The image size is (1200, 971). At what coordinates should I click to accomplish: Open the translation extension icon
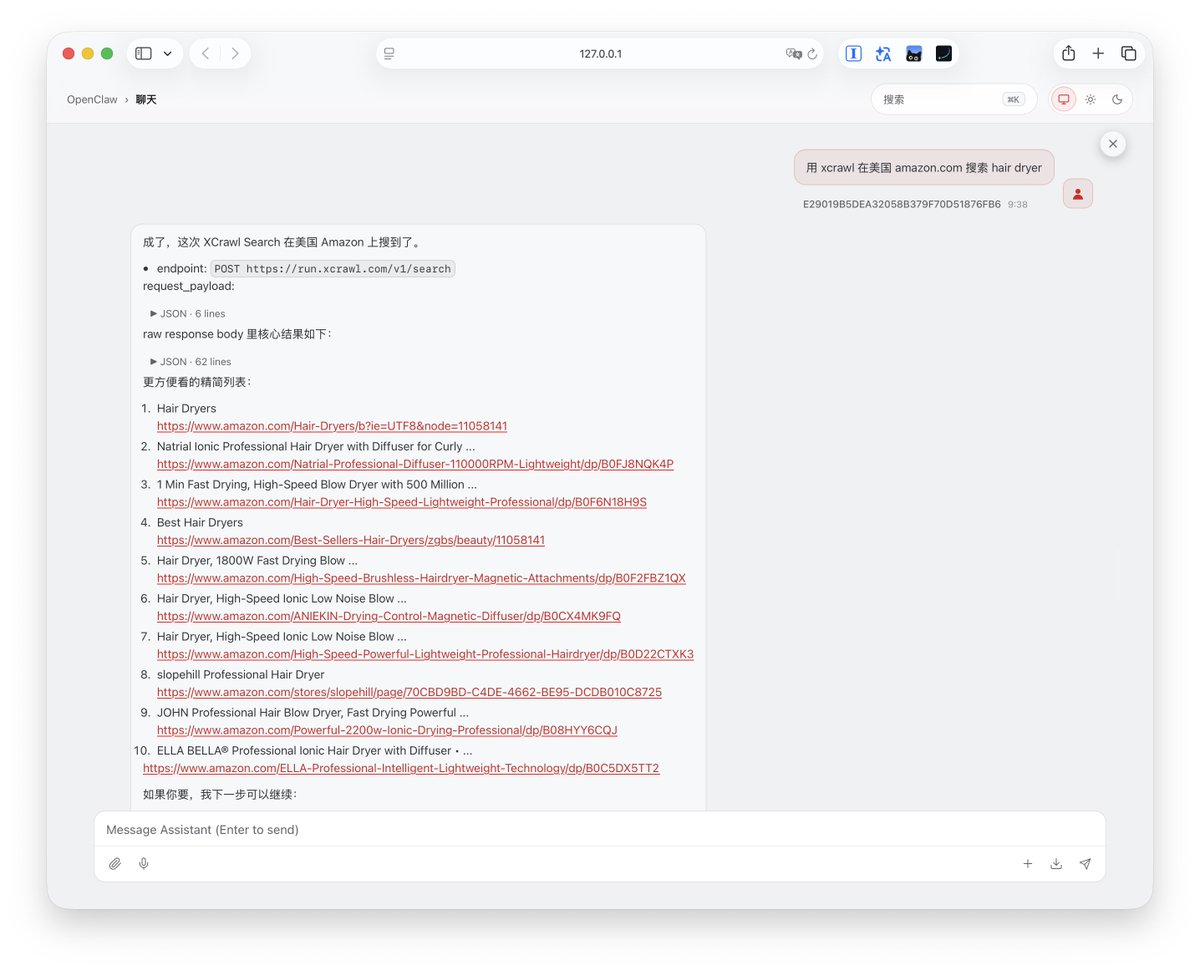(x=883, y=54)
